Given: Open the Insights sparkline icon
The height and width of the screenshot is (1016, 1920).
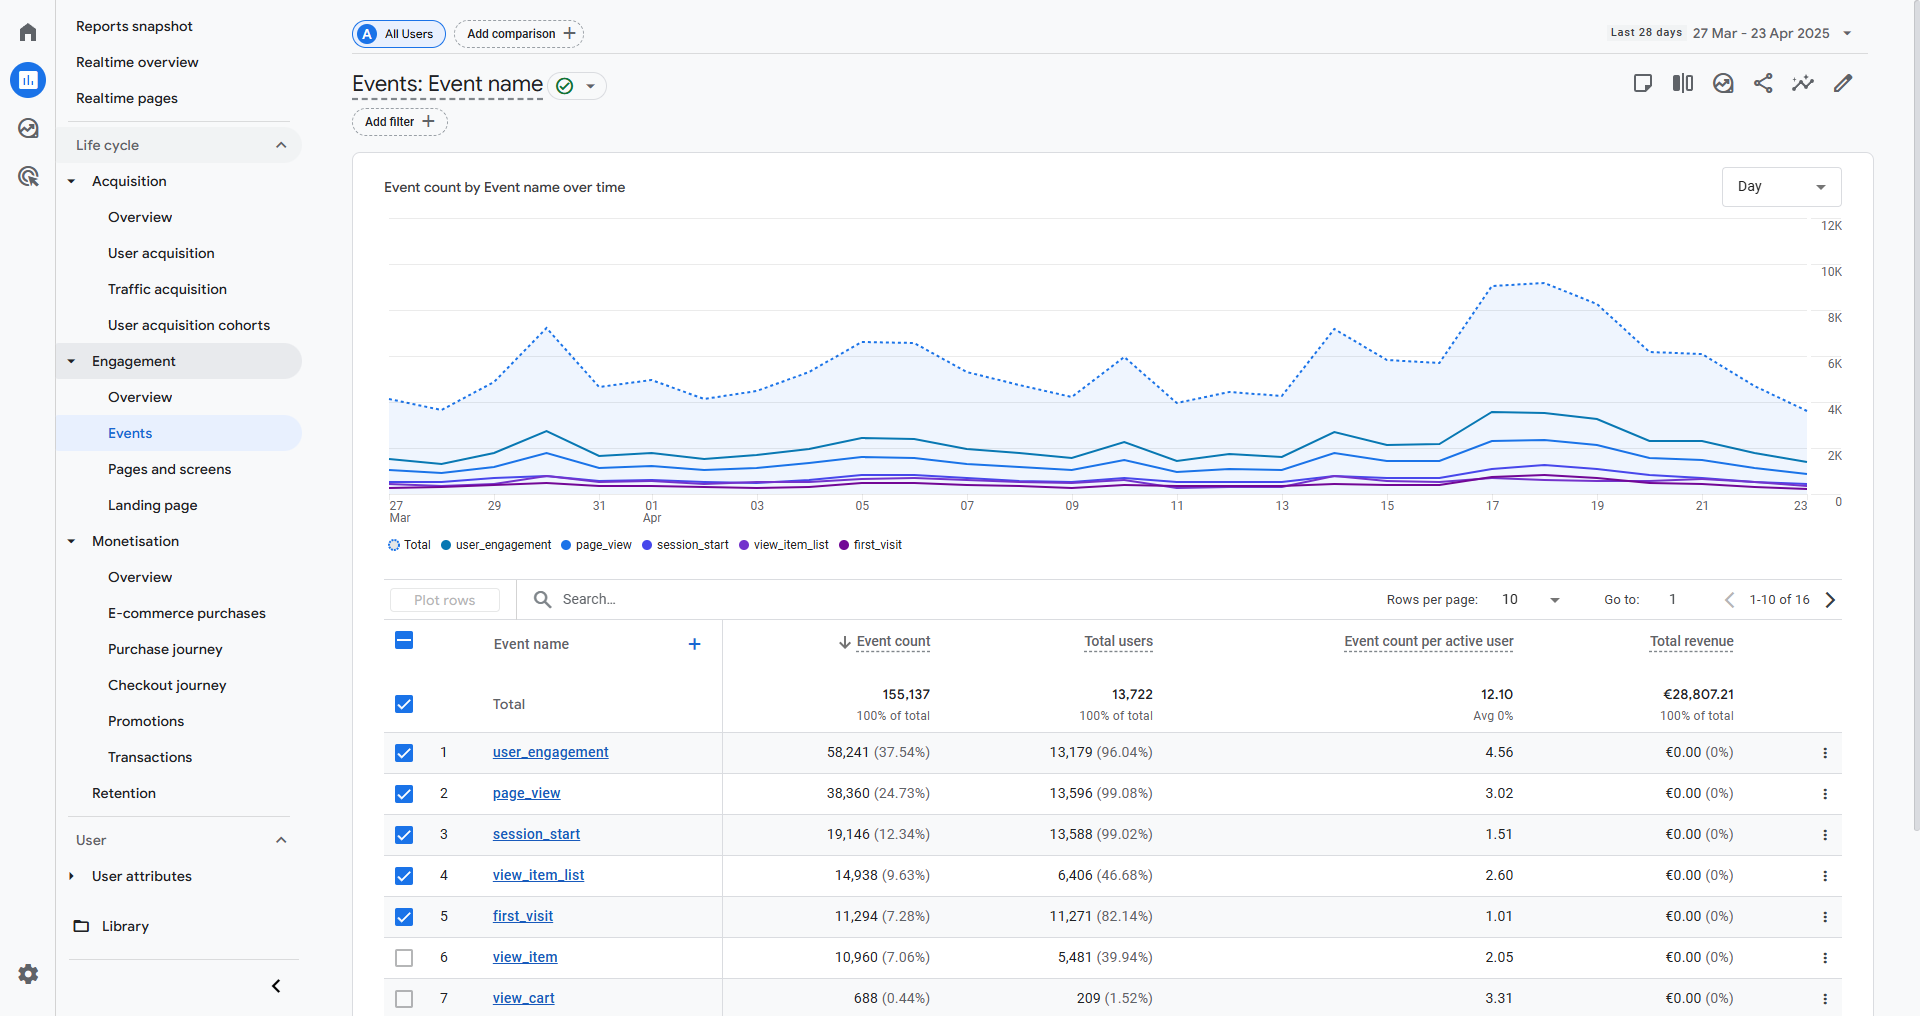Looking at the screenshot, I should tap(1803, 84).
